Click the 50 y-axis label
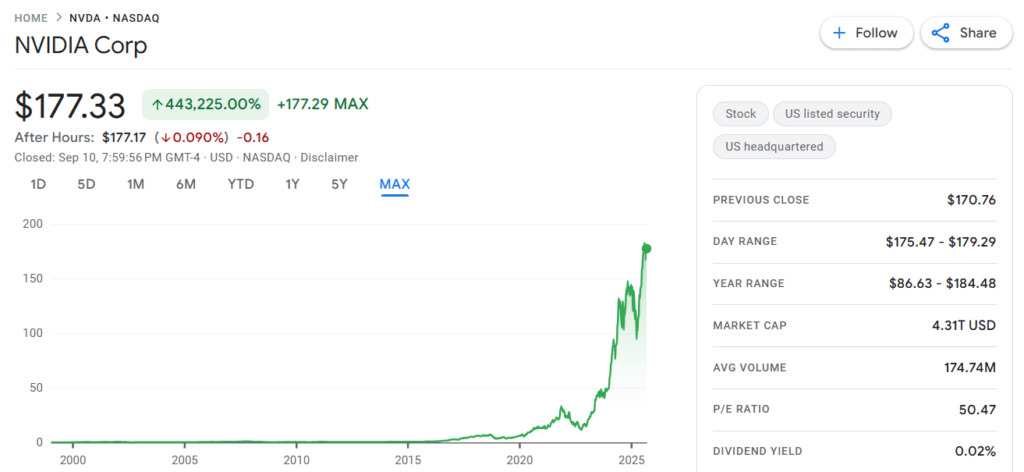Viewport: 1024px width, 472px height. pyautogui.click(x=36, y=388)
